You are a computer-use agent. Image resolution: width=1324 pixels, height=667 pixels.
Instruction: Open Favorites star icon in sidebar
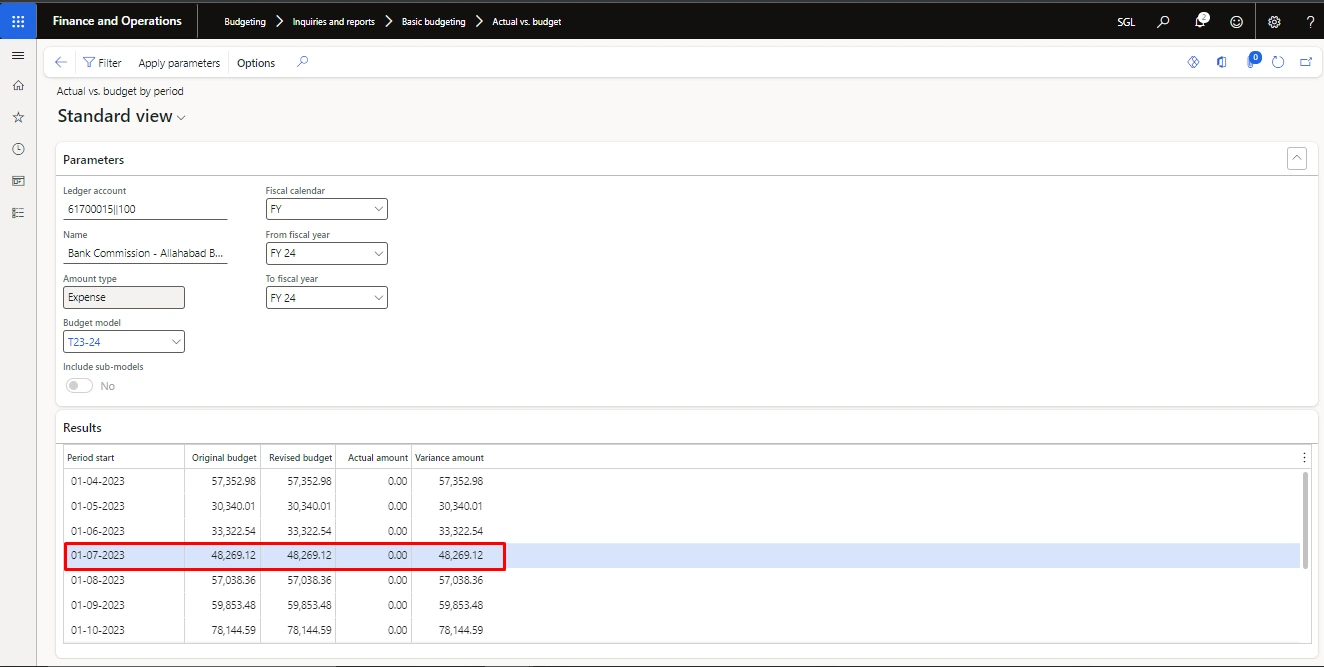18,117
